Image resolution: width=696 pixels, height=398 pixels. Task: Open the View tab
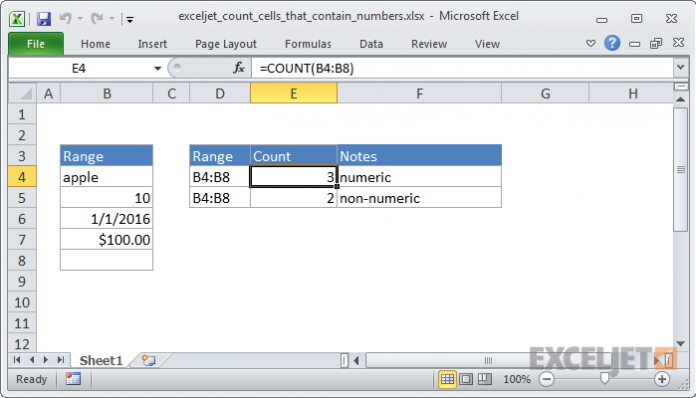(487, 44)
